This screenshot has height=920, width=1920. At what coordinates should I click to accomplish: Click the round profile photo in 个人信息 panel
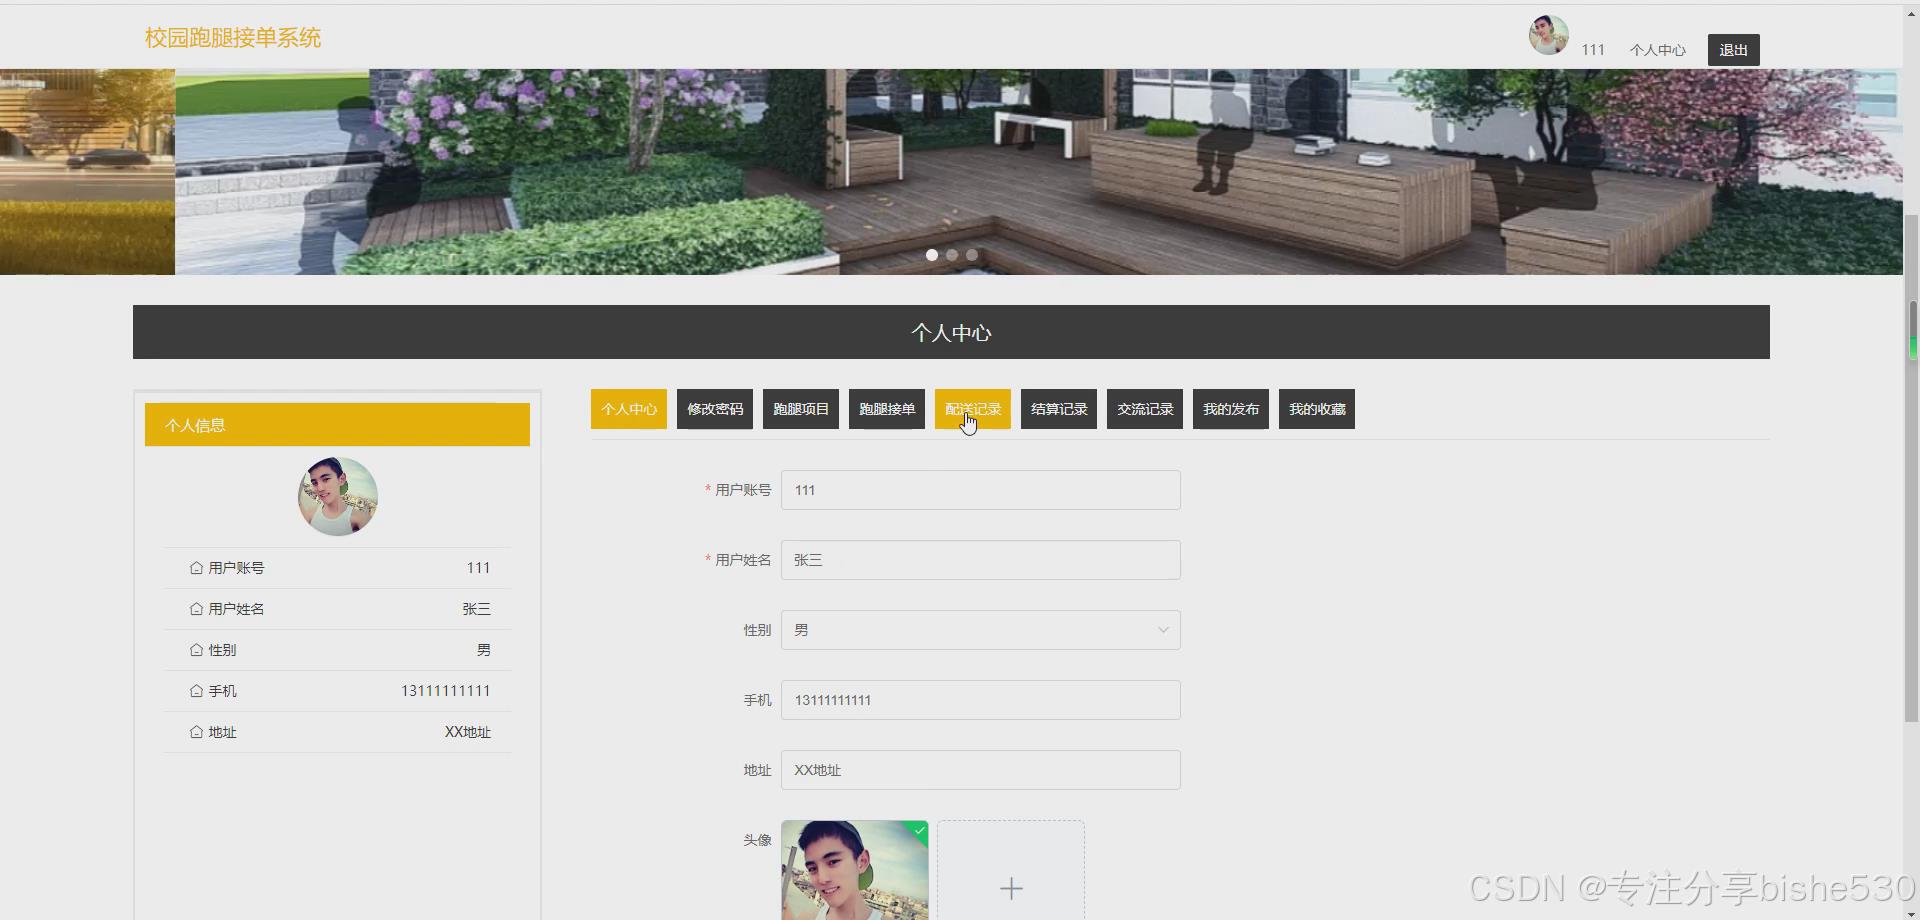click(x=338, y=496)
